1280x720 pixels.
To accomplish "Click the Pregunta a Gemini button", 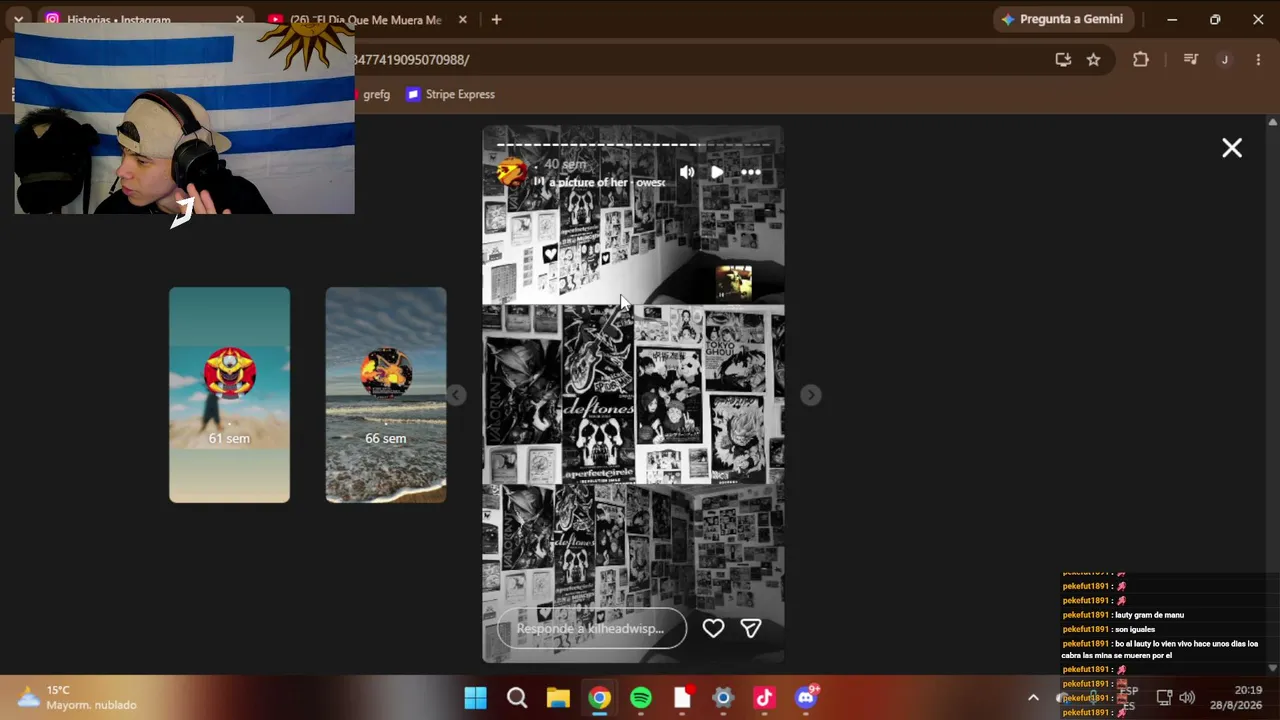I will click(1062, 19).
